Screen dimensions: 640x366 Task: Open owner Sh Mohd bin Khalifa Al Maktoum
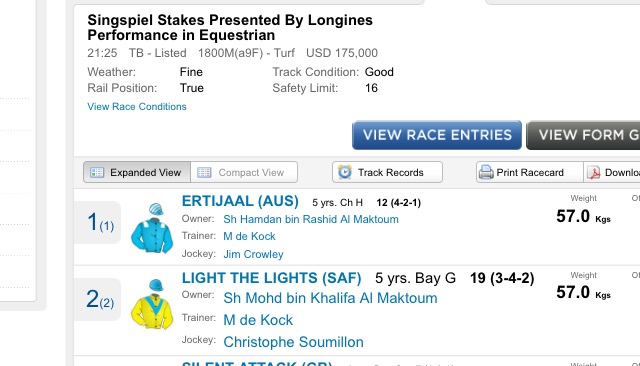tap(330, 298)
